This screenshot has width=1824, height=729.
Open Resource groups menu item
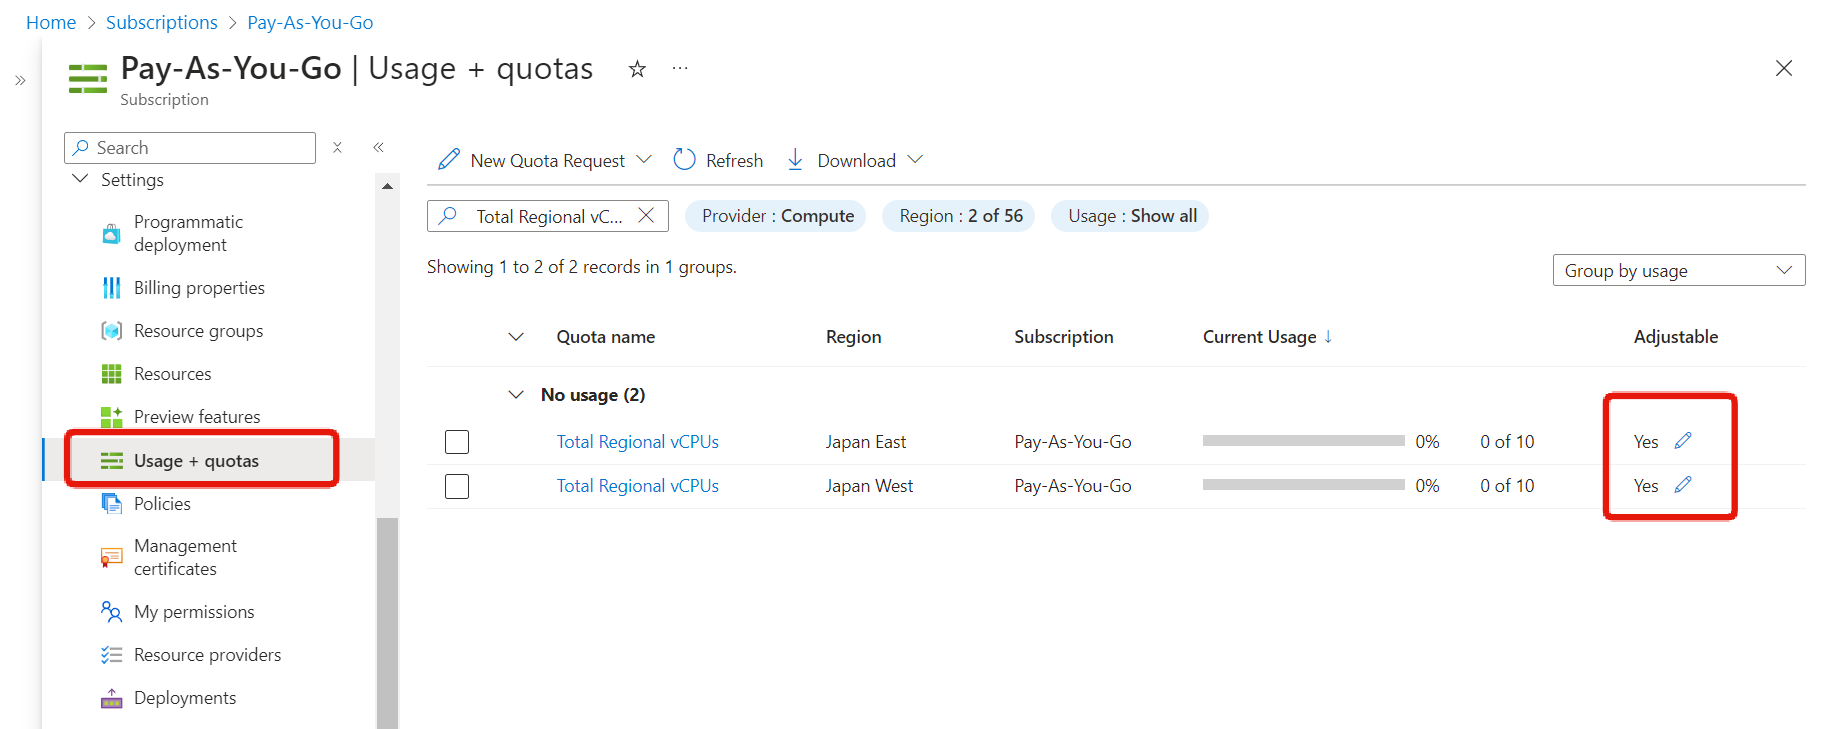[x=198, y=331]
